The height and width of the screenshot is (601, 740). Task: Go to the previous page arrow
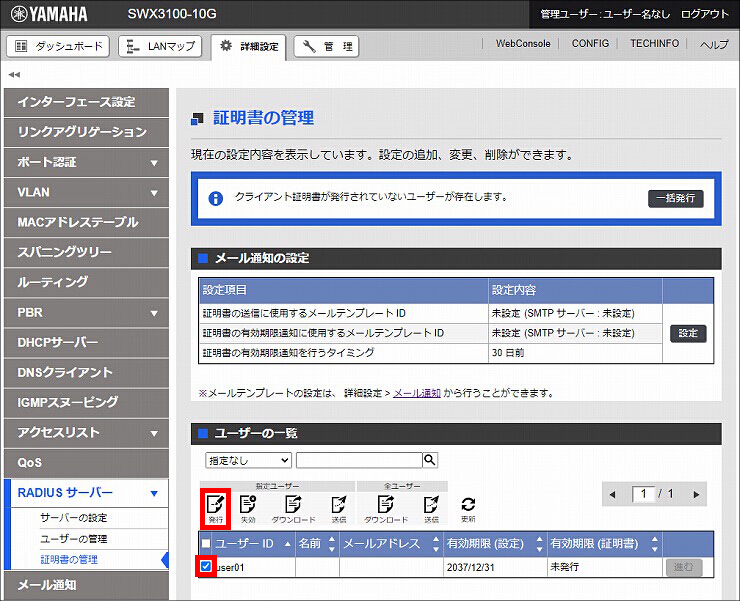tap(613, 494)
